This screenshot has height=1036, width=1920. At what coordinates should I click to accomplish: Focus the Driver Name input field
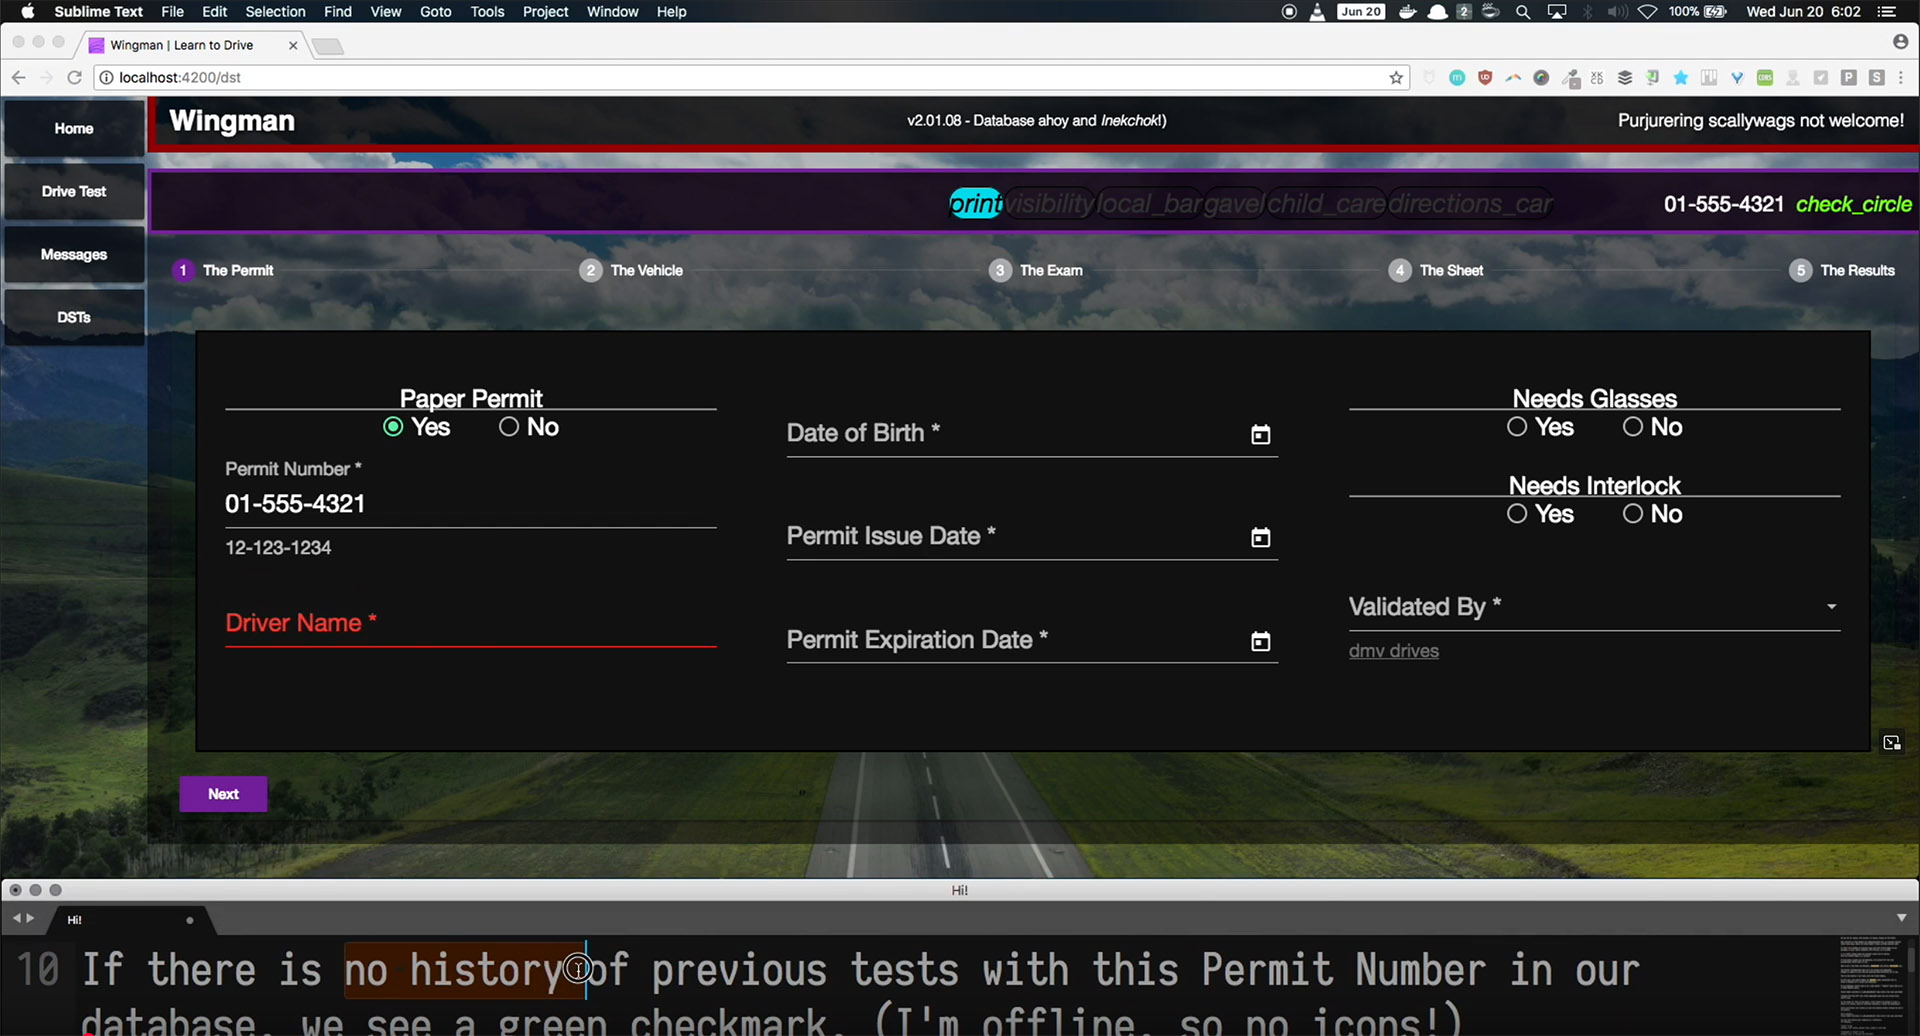coord(470,624)
